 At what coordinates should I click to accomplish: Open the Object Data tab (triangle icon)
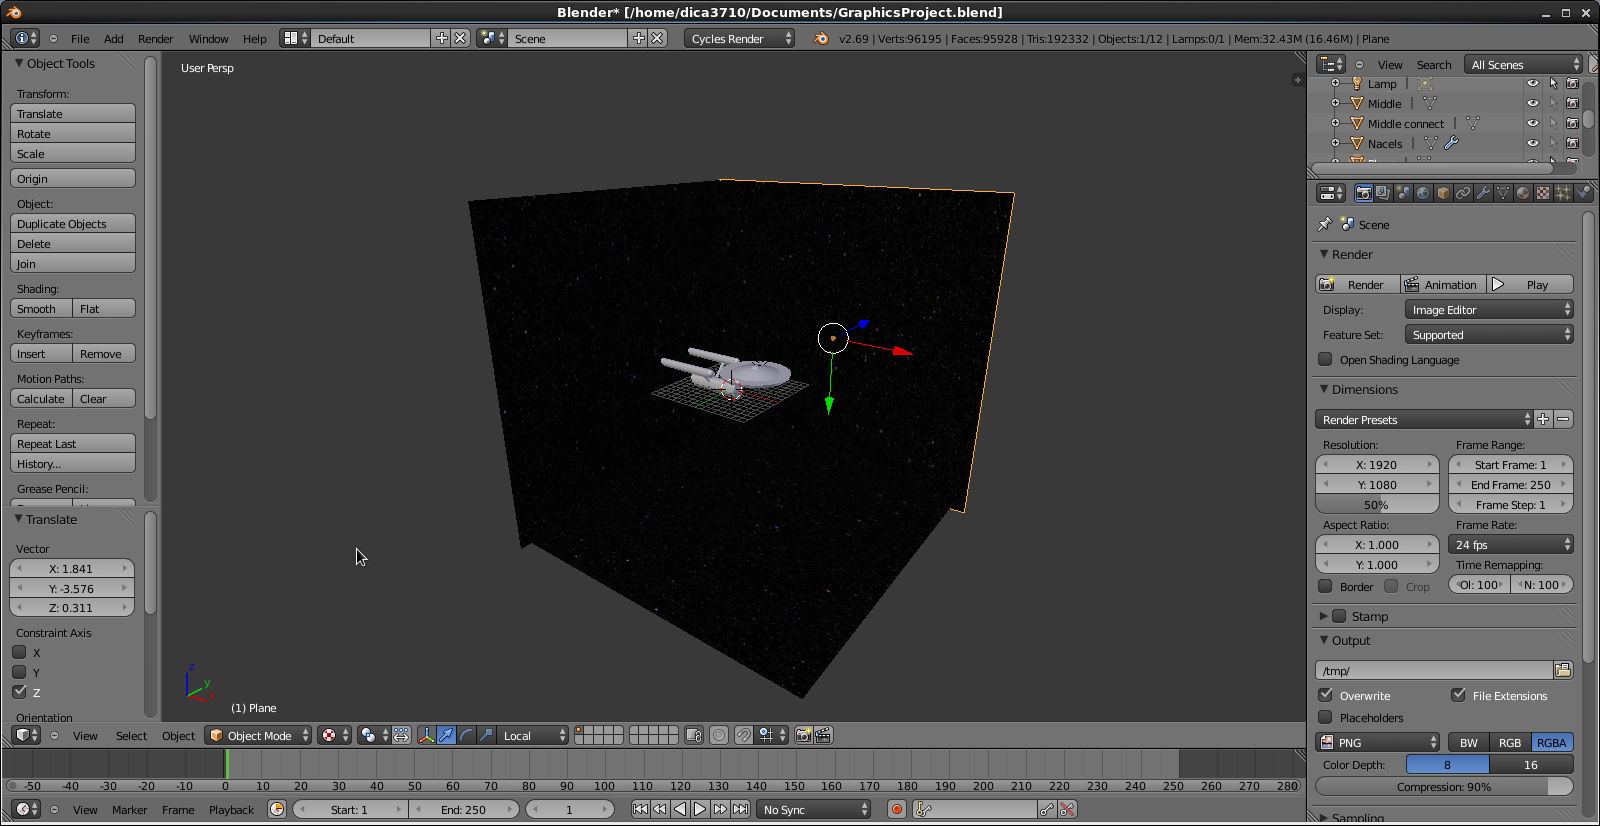[1503, 193]
